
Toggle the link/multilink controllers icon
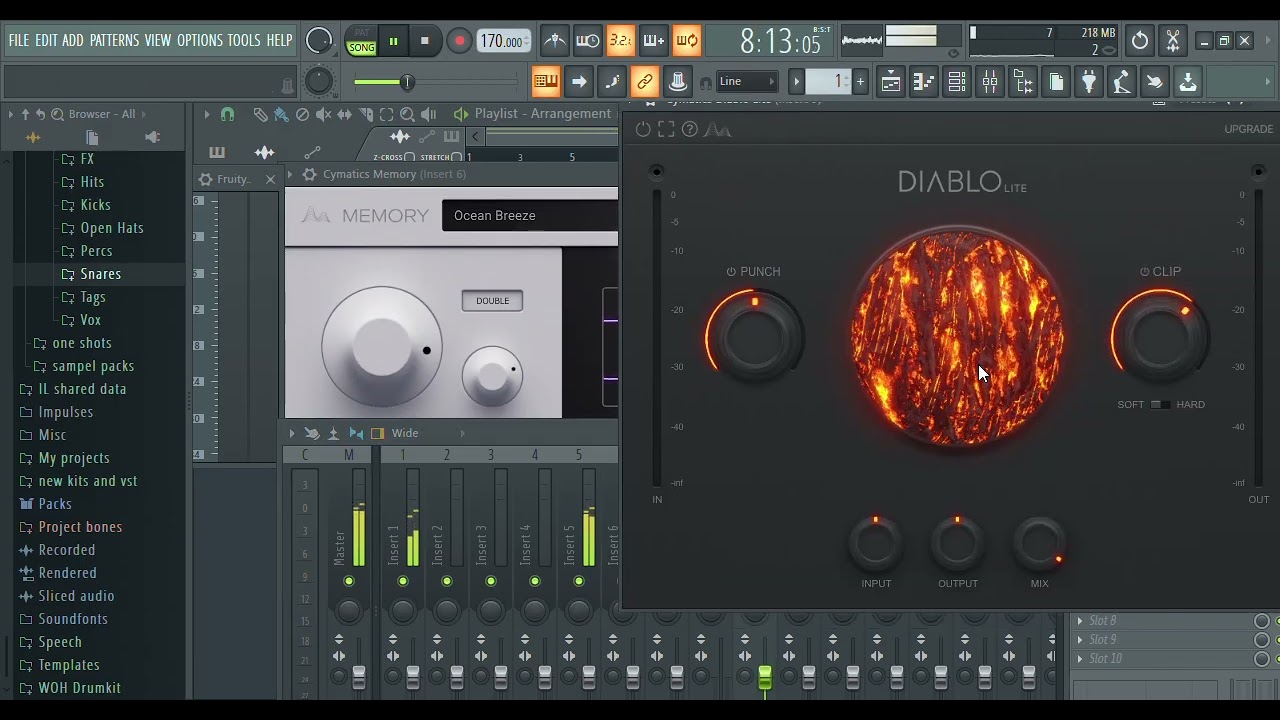[x=645, y=81]
